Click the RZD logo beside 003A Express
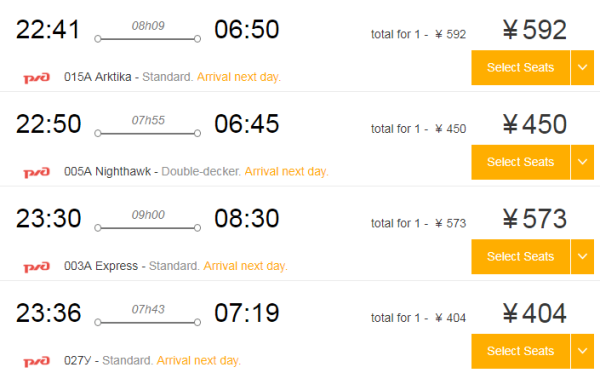This screenshot has height=373, width=600. click(37, 267)
